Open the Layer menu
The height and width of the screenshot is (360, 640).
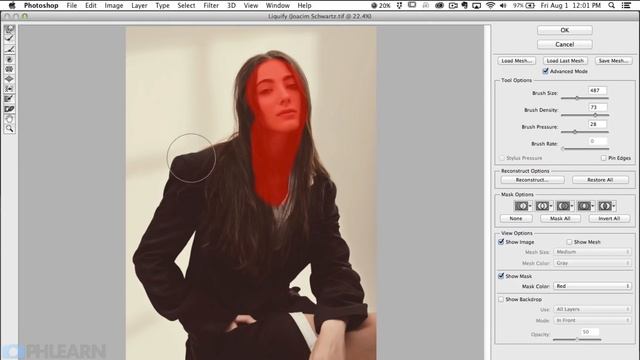click(x=139, y=5)
